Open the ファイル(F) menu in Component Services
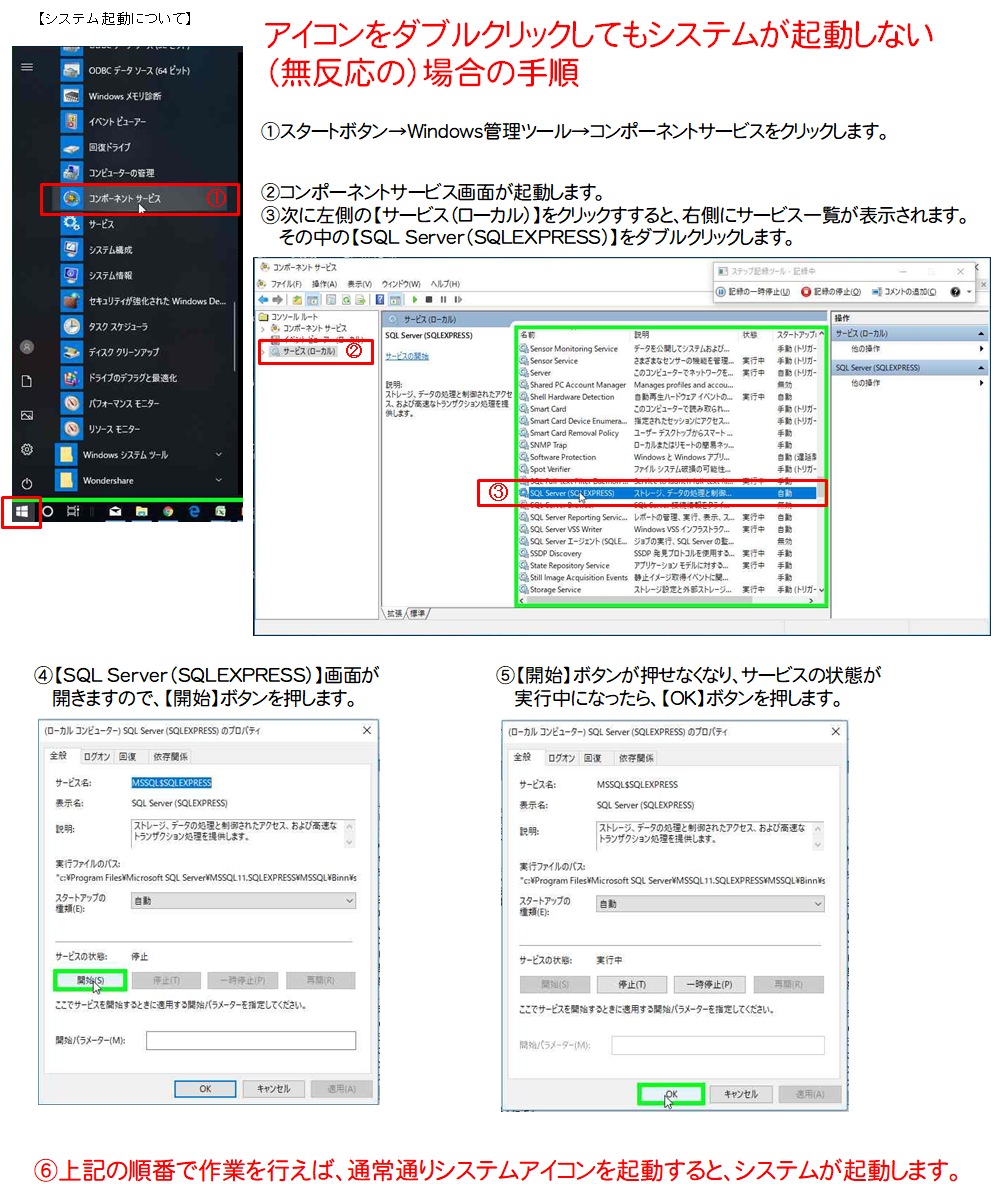 [x=286, y=284]
